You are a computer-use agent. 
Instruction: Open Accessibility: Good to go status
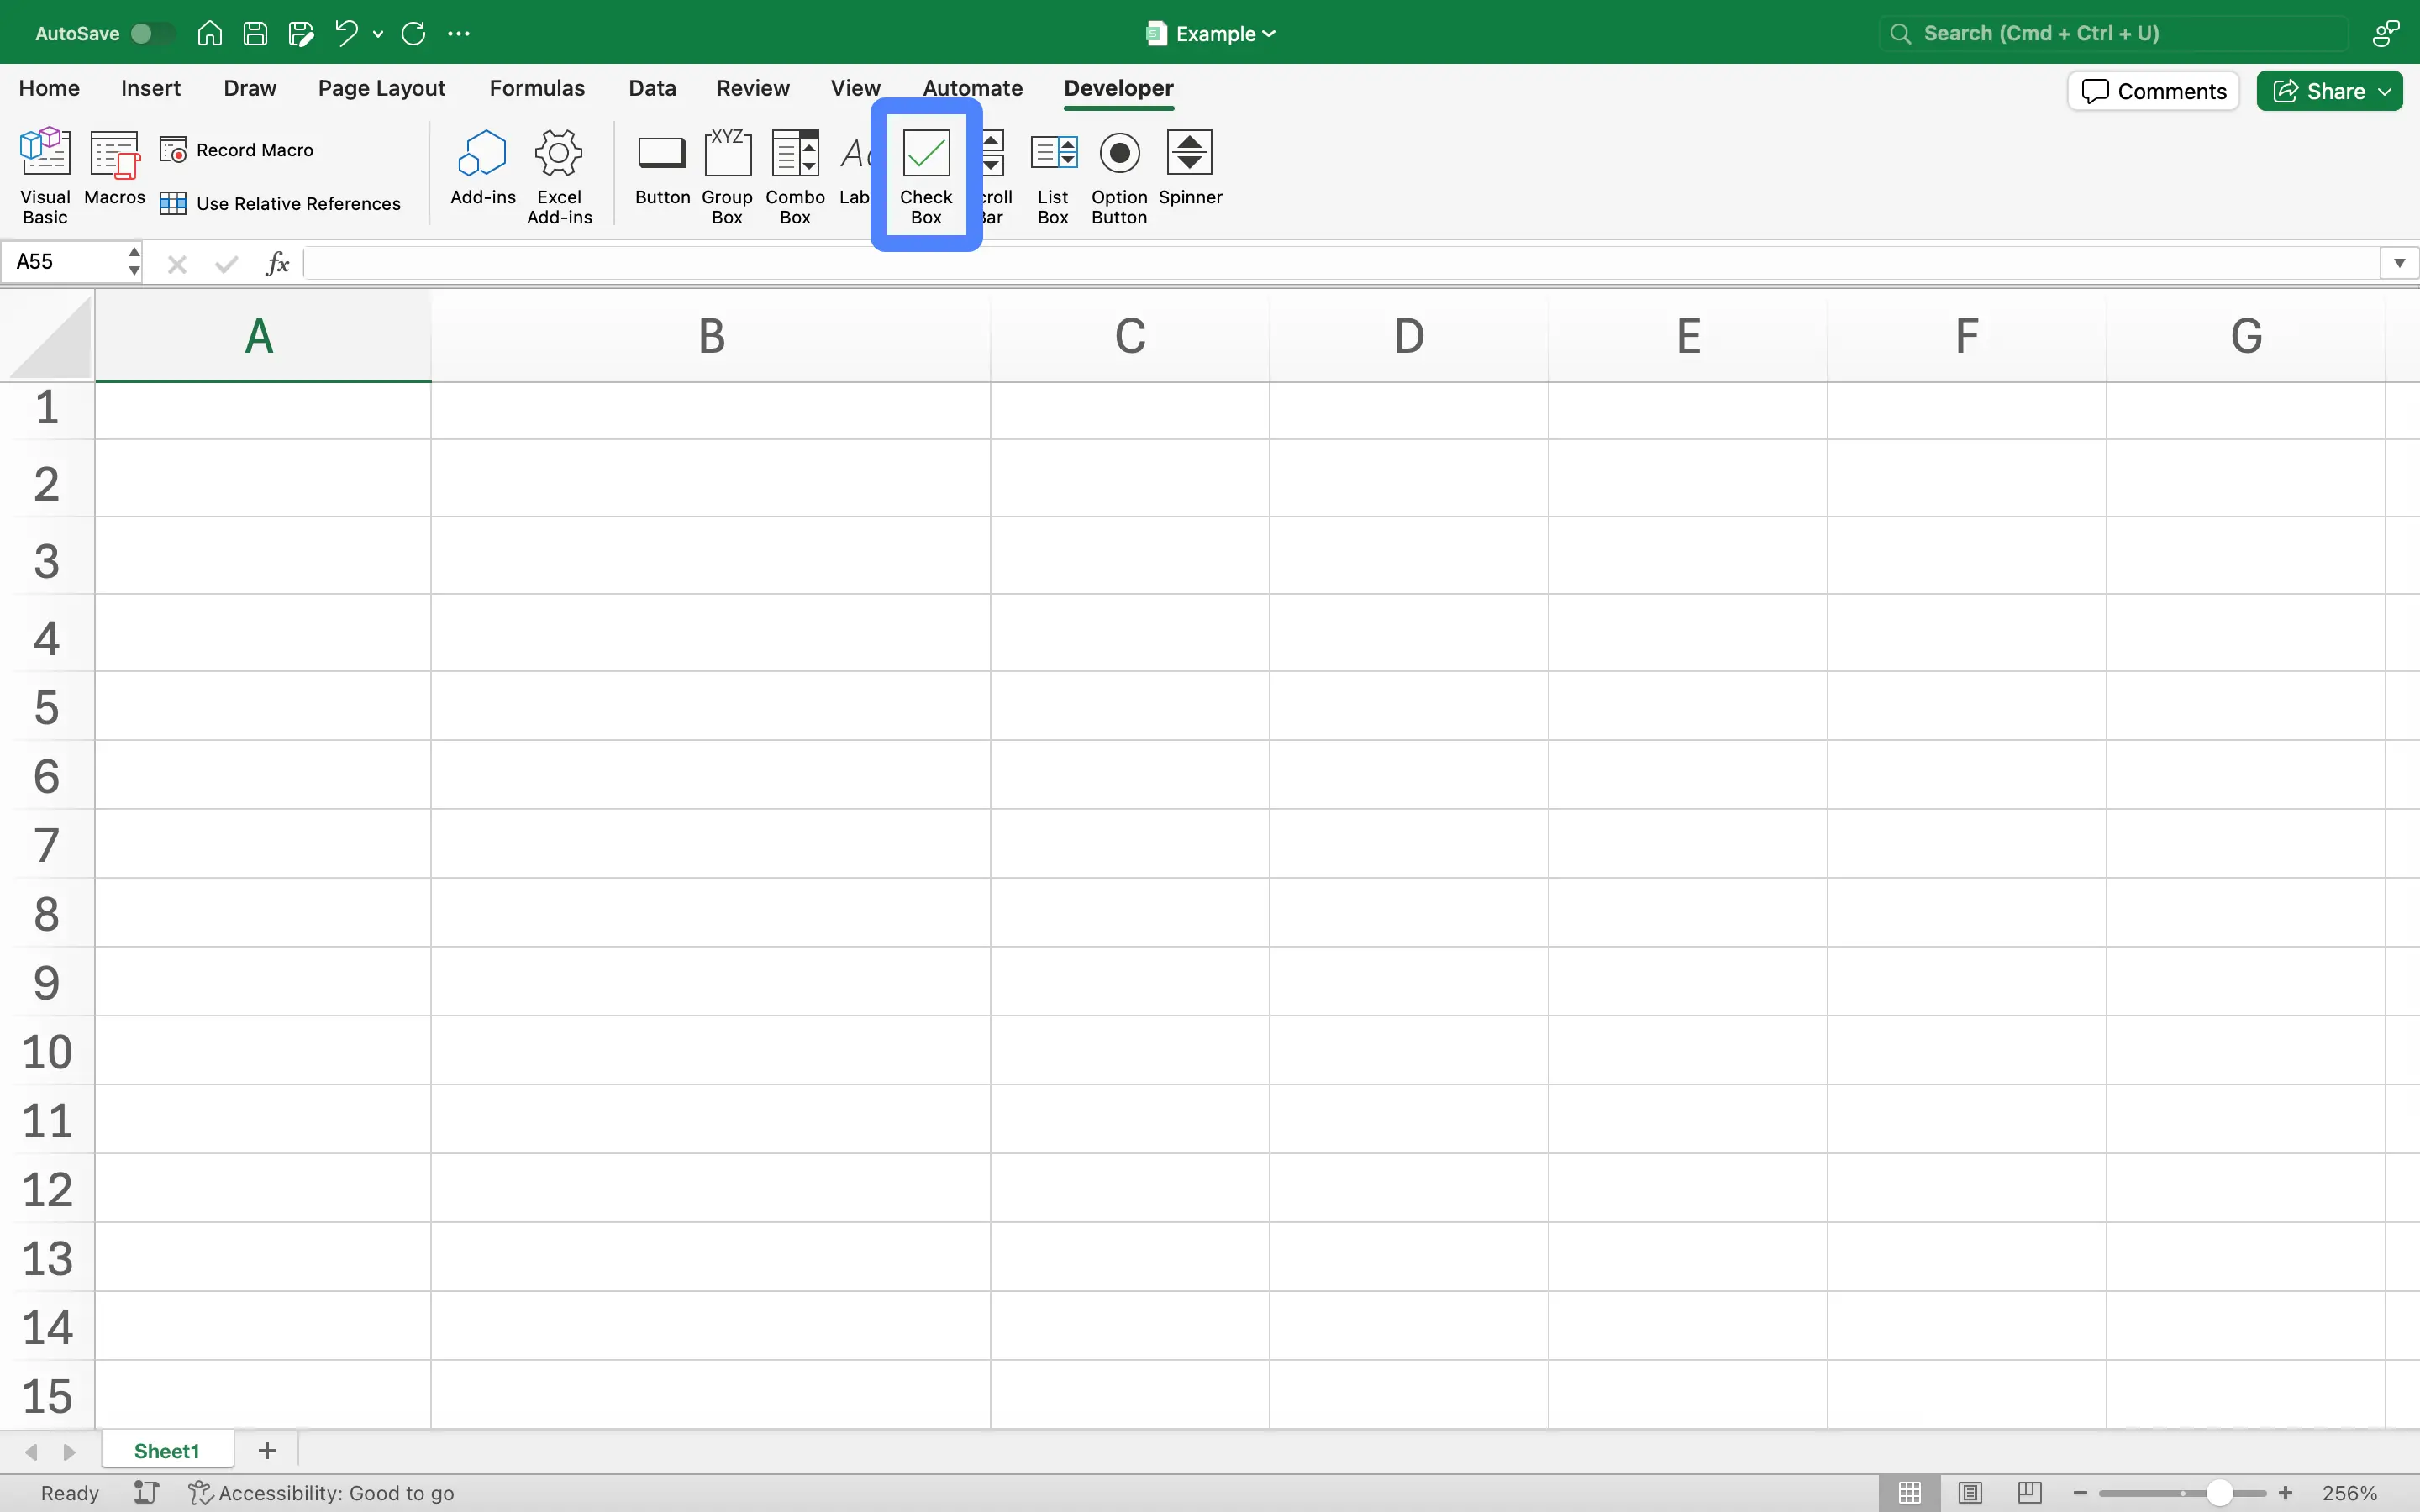(321, 1493)
